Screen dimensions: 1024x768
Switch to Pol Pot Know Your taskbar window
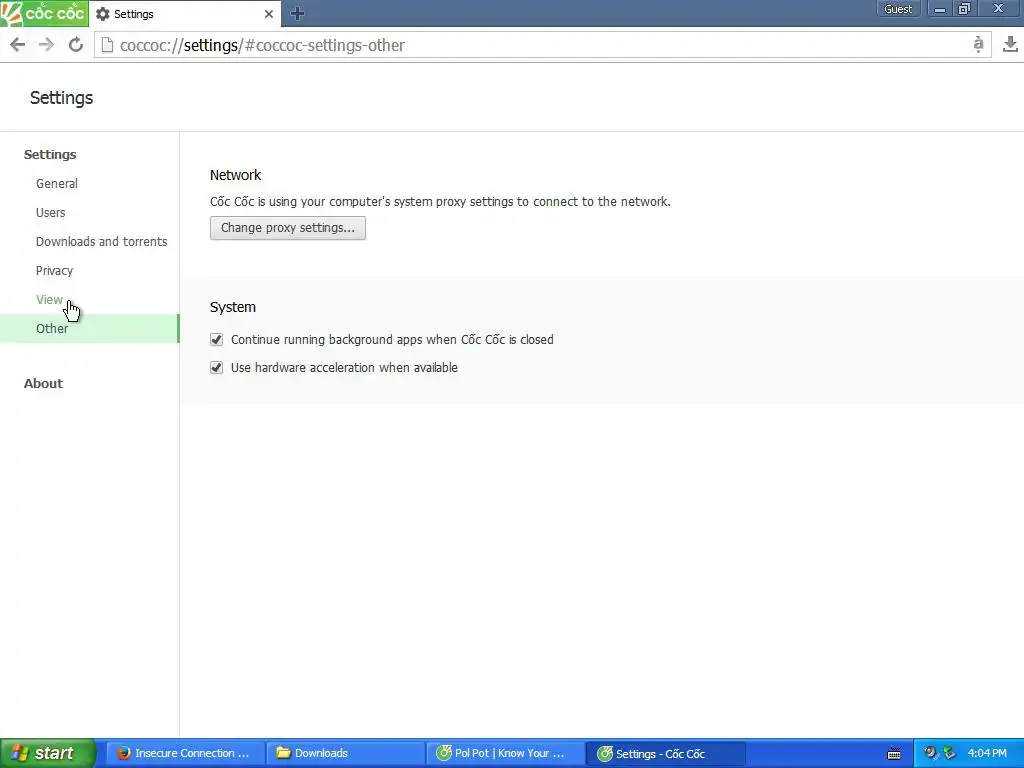pos(505,754)
